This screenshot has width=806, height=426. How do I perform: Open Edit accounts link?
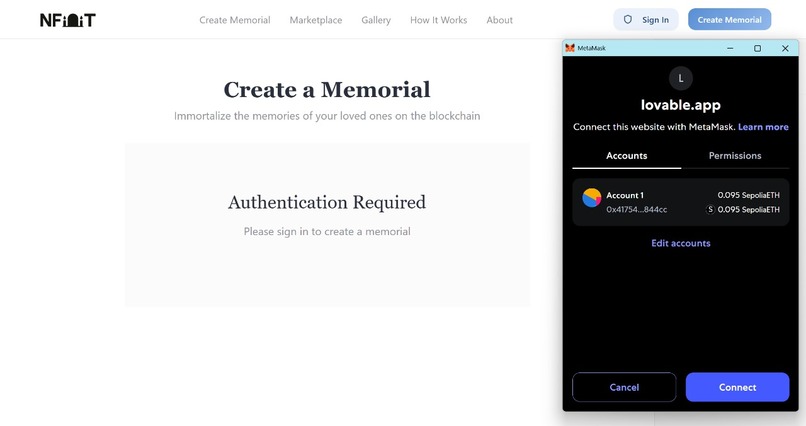pos(681,243)
